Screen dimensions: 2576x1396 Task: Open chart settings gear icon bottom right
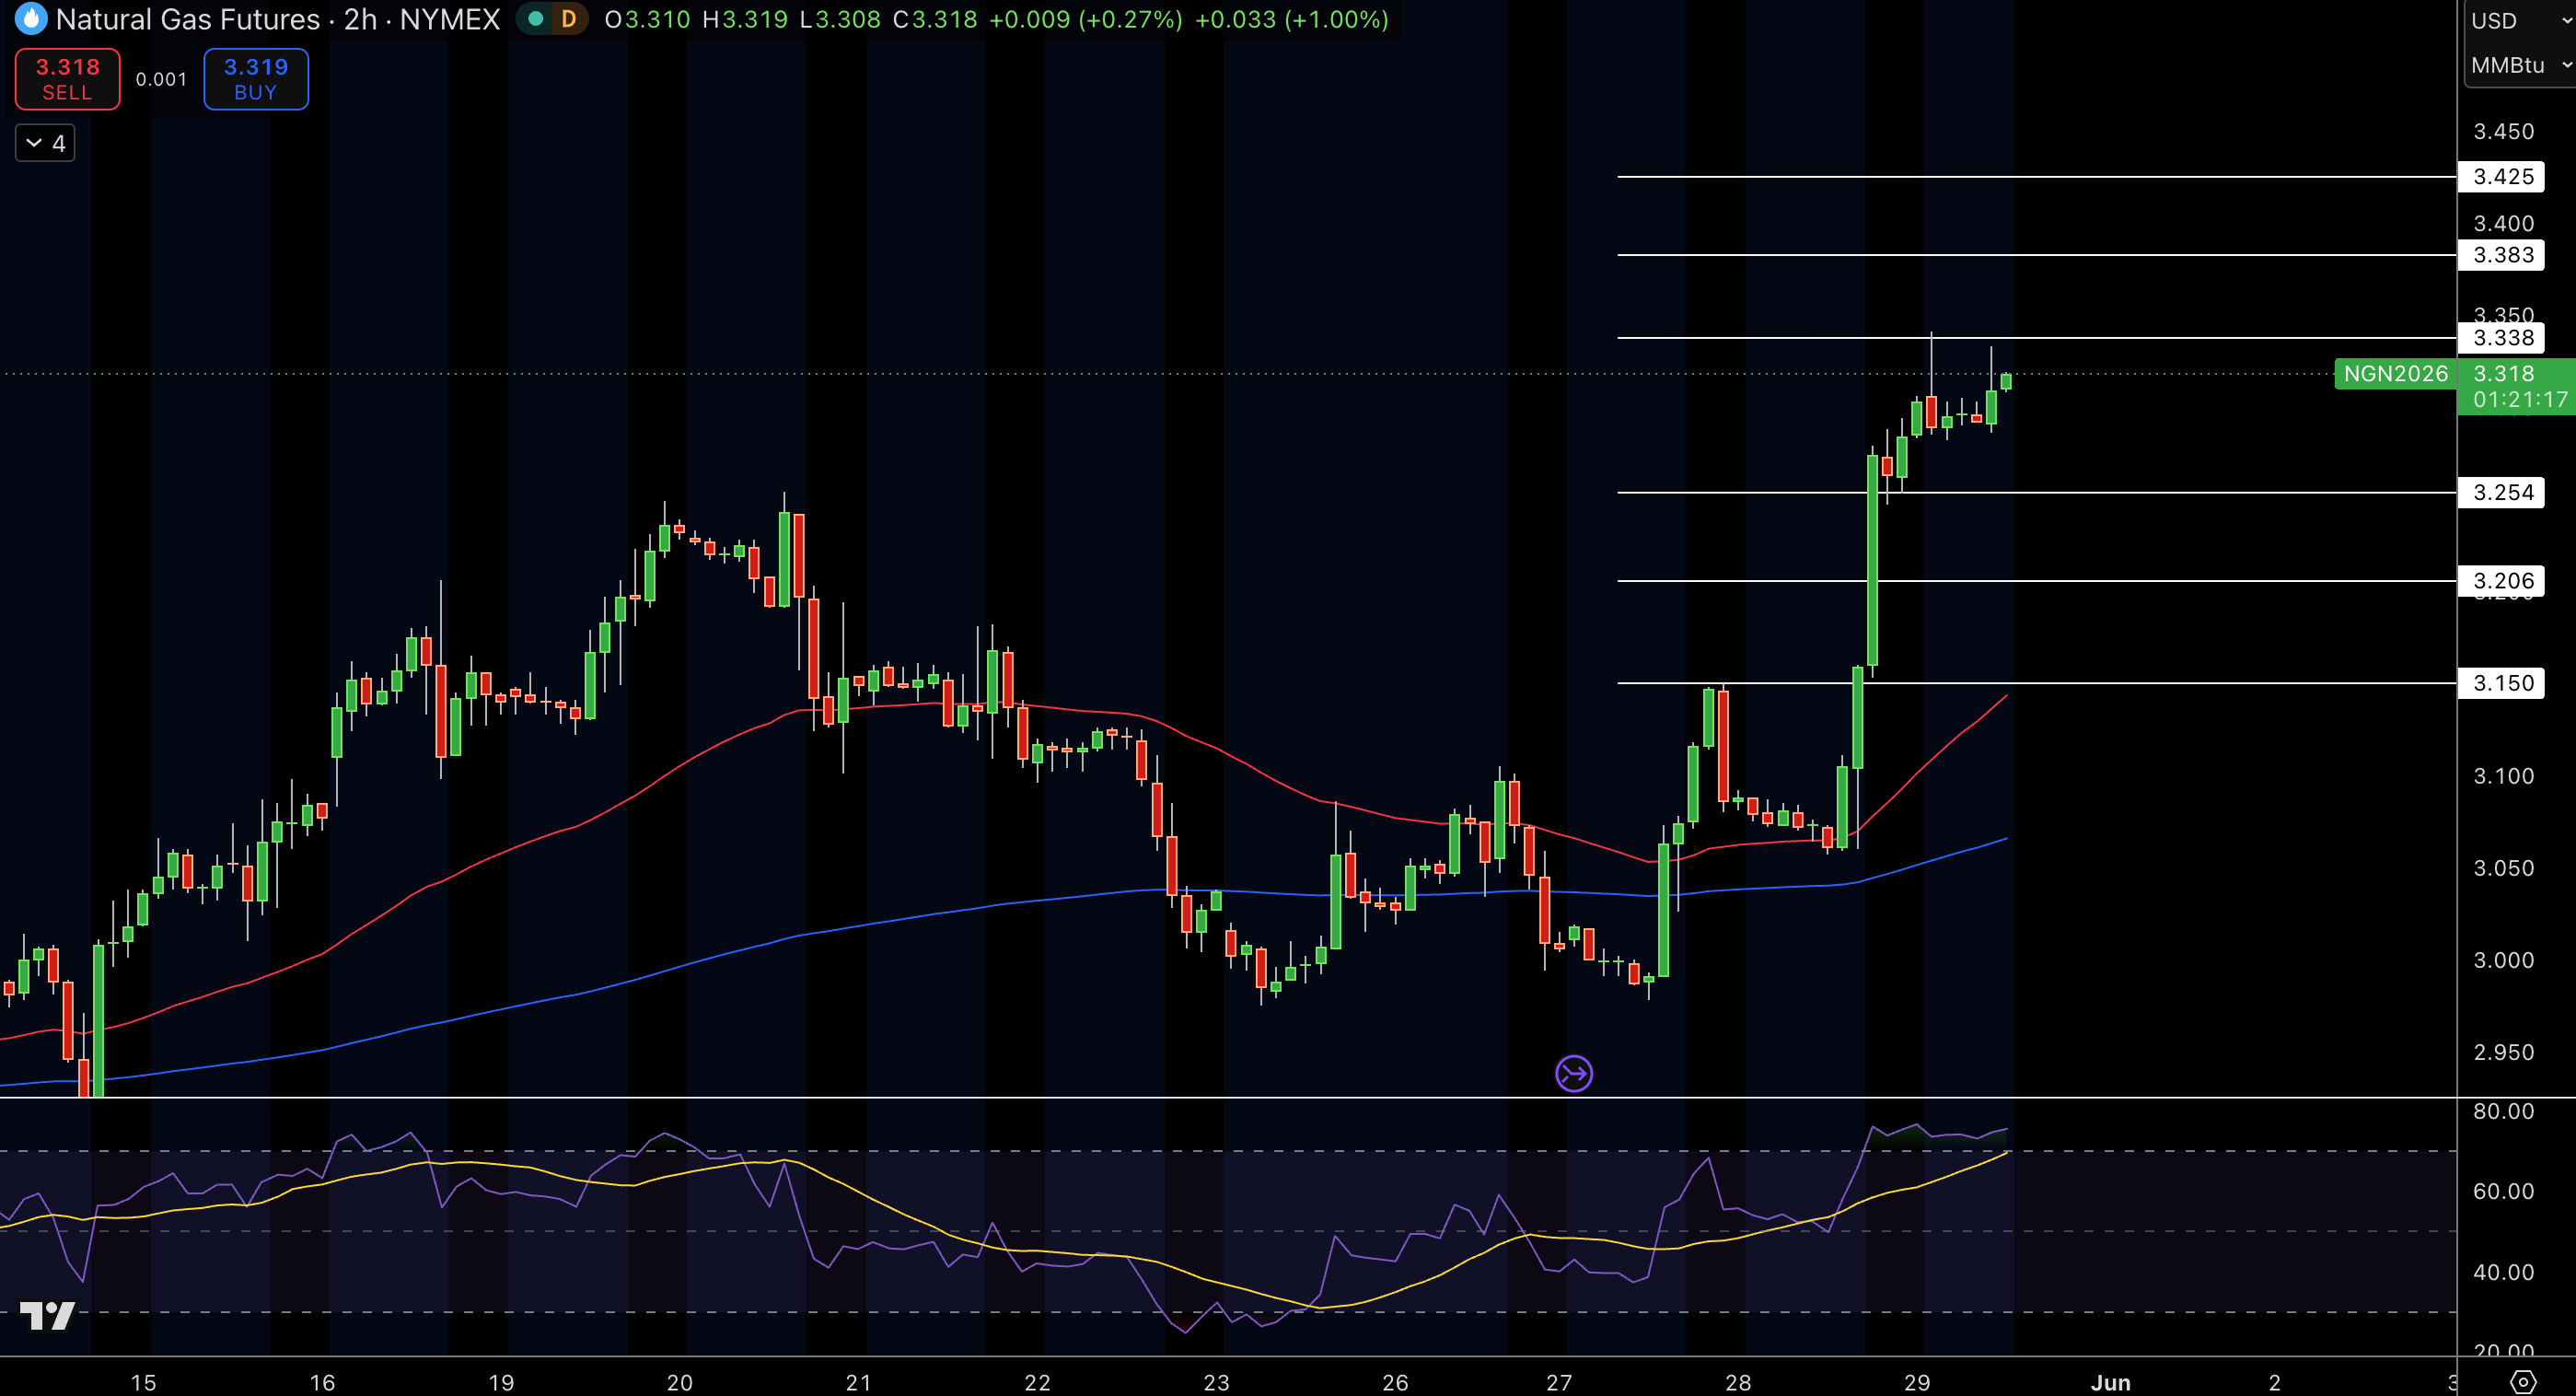pyautogui.click(x=2523, y=1382)
